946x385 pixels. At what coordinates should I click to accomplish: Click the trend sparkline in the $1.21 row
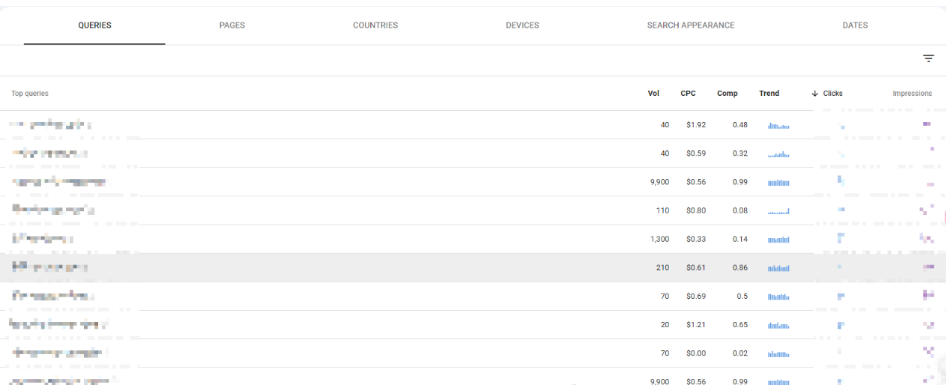778,325
